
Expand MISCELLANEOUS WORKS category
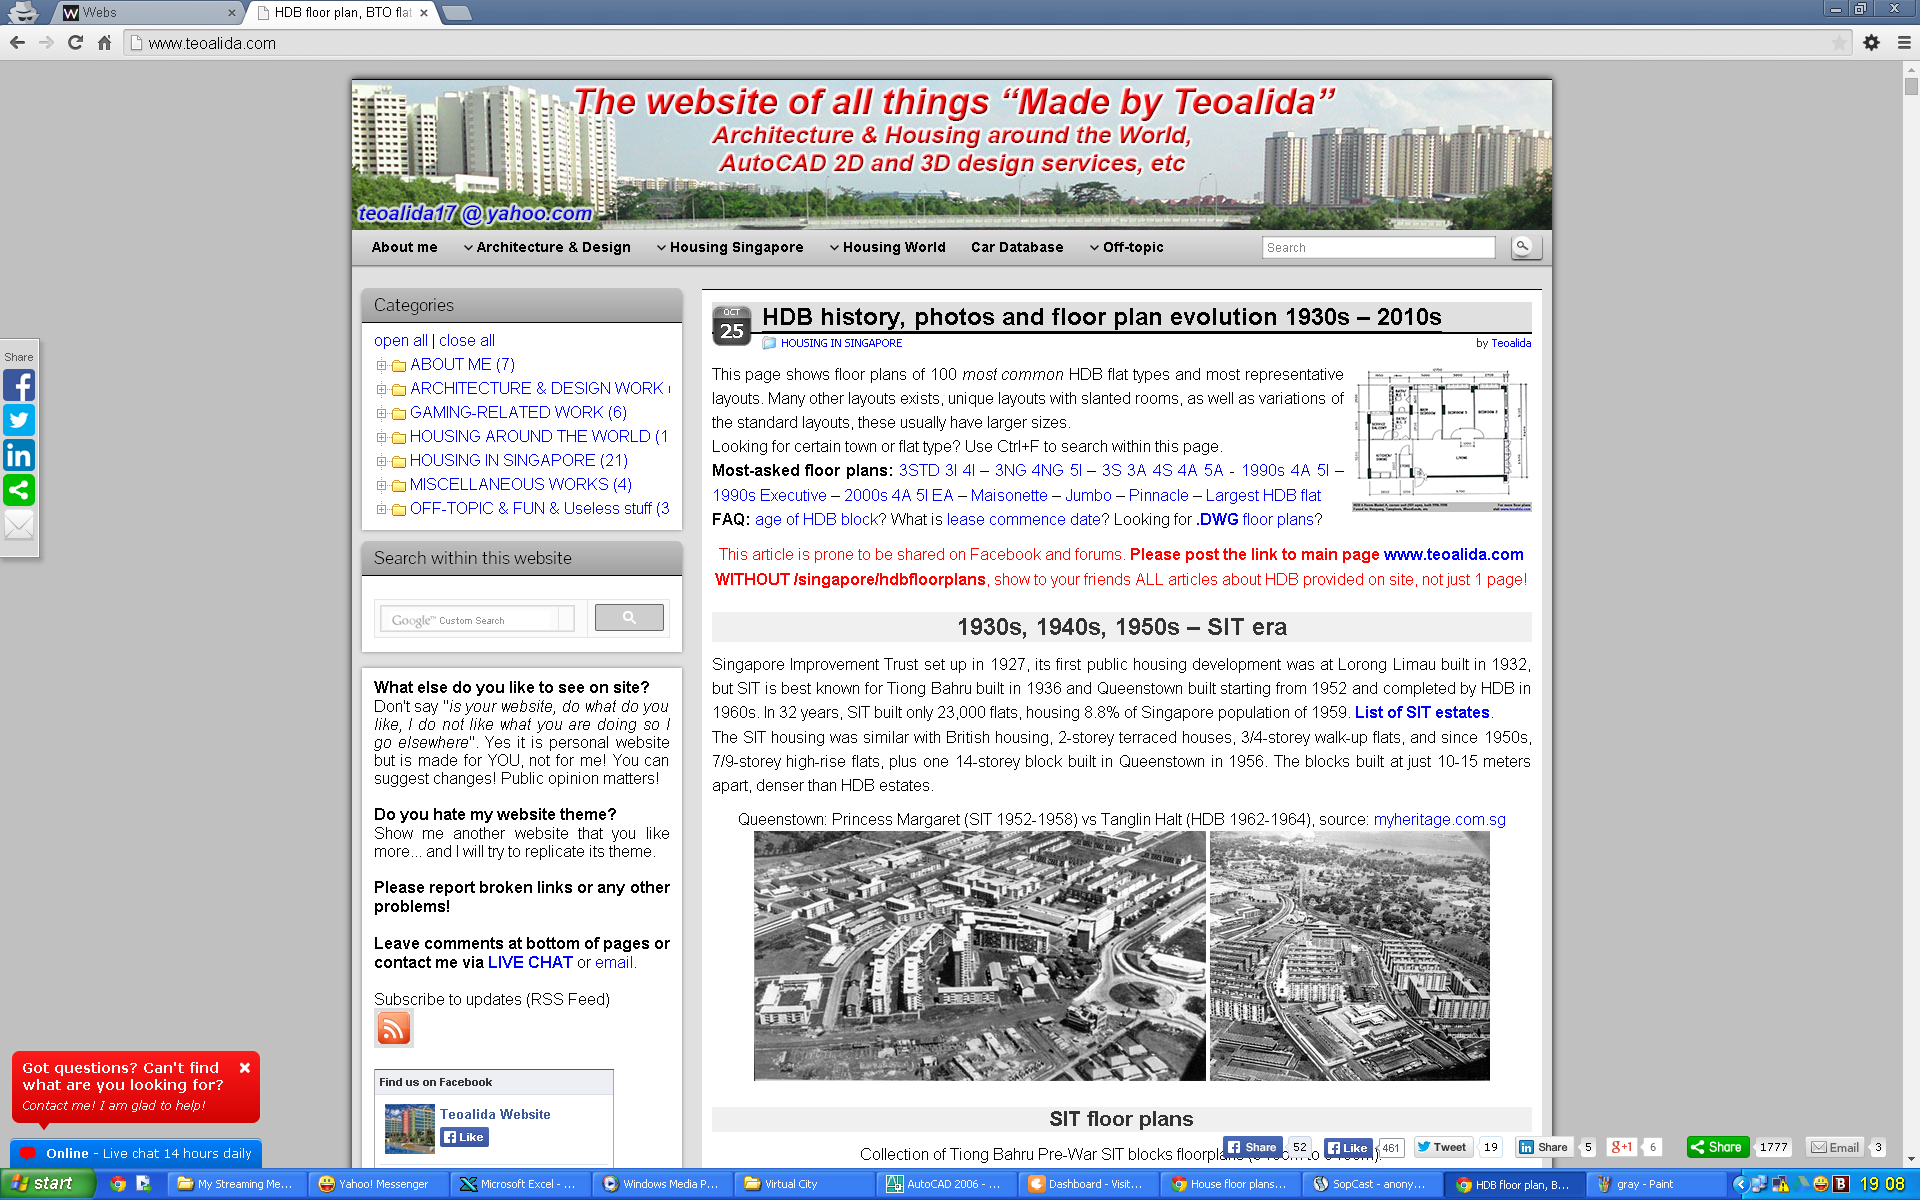point(381,485)
